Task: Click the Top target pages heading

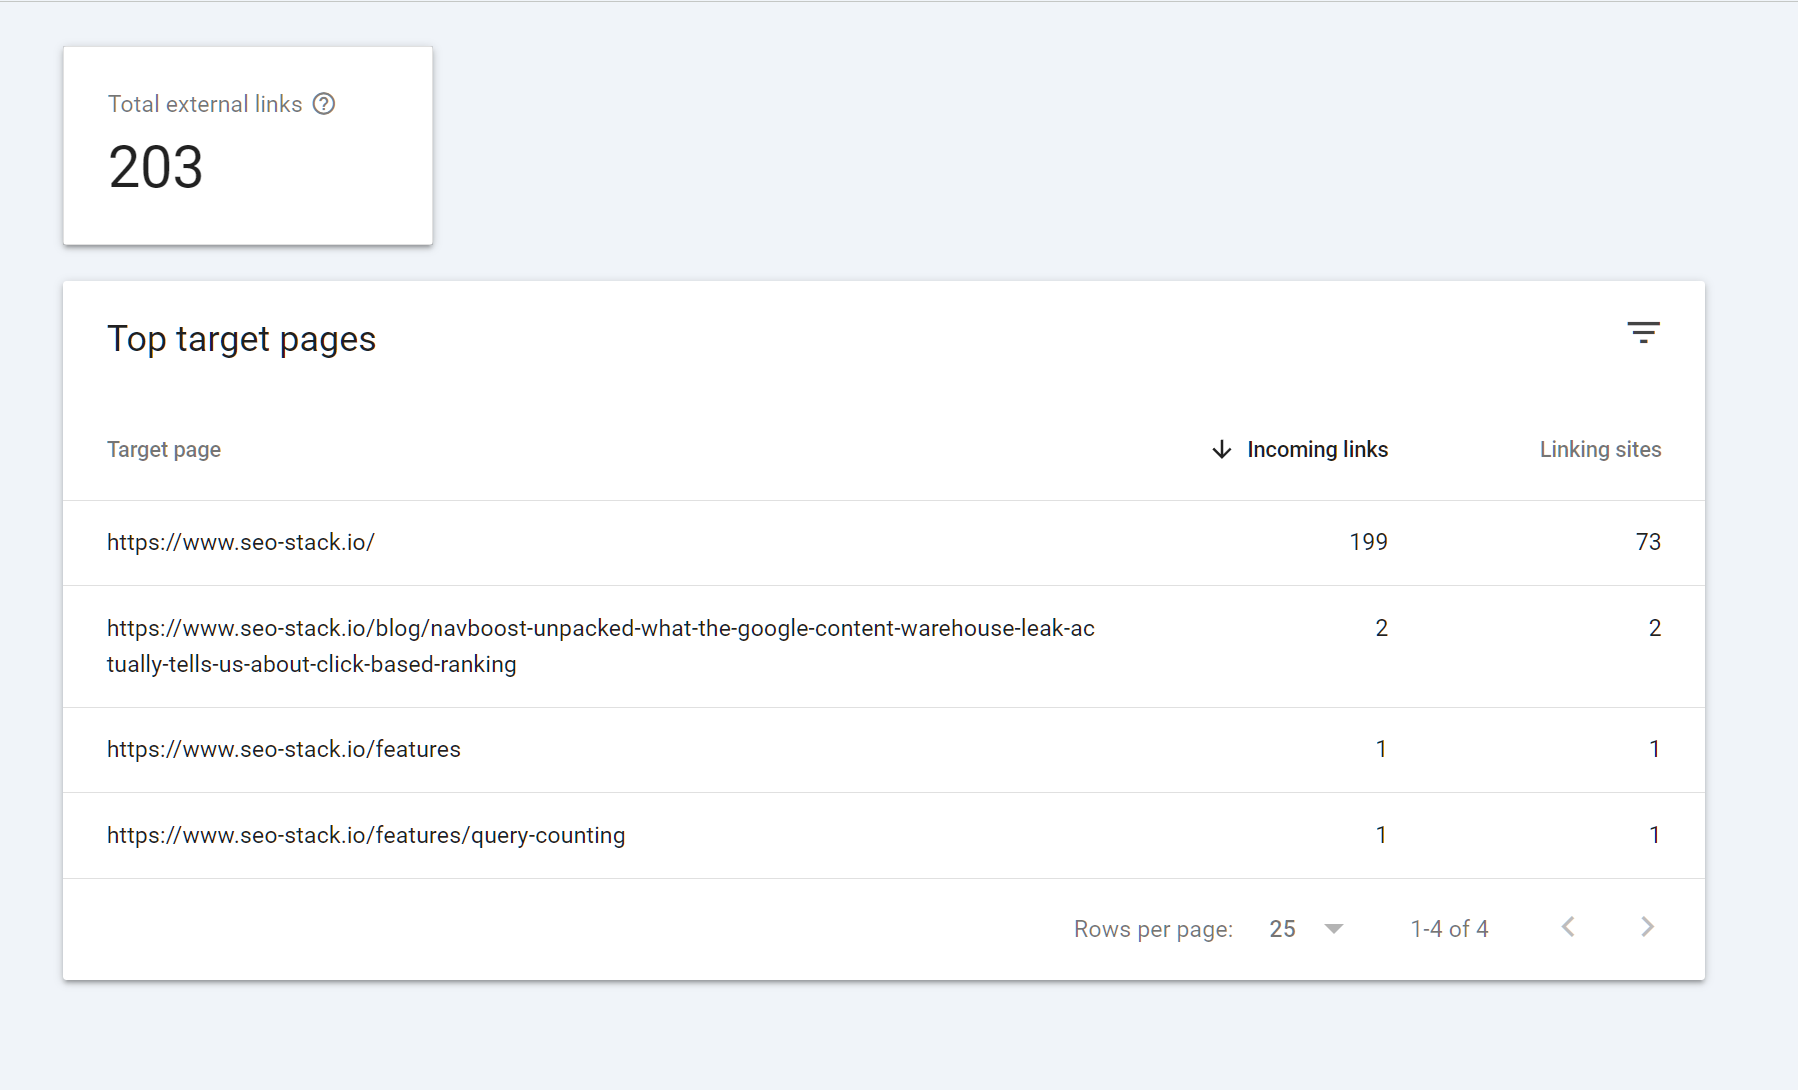Action: point(242,339)
